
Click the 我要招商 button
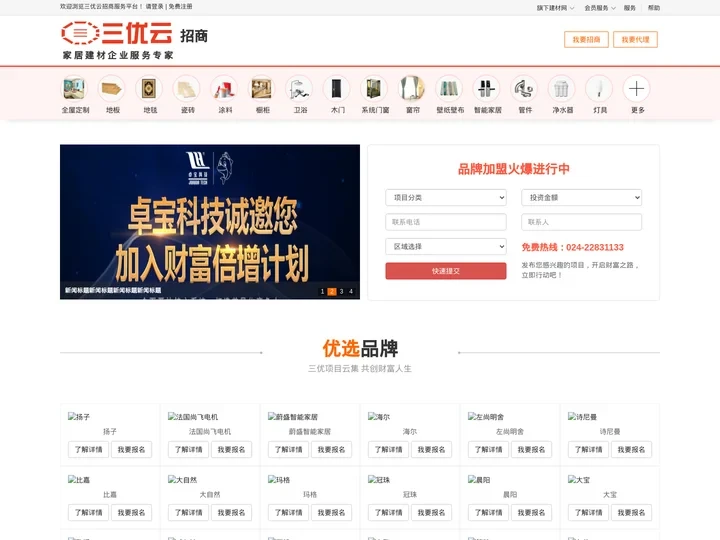coord(586,39)
